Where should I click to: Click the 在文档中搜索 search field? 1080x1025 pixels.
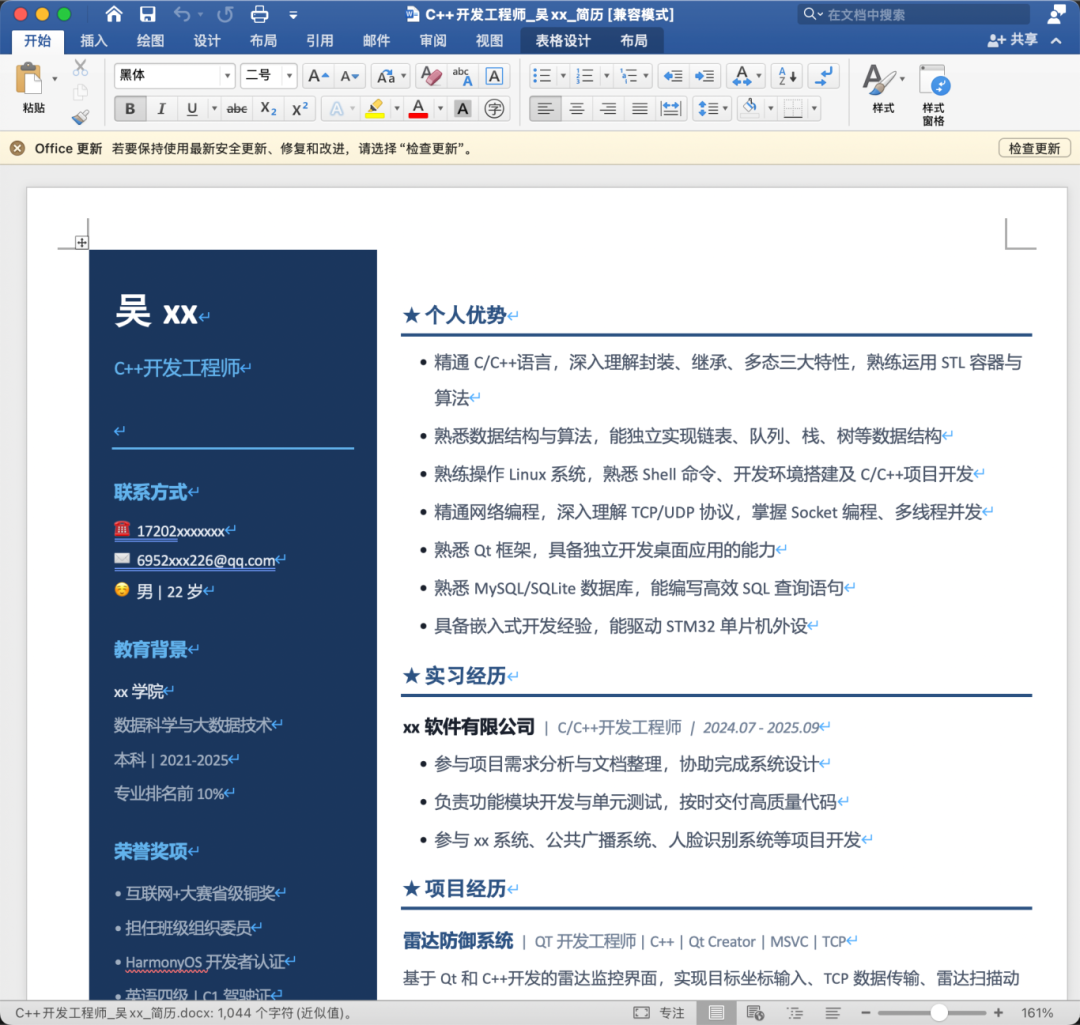click(x=913, y=14)
